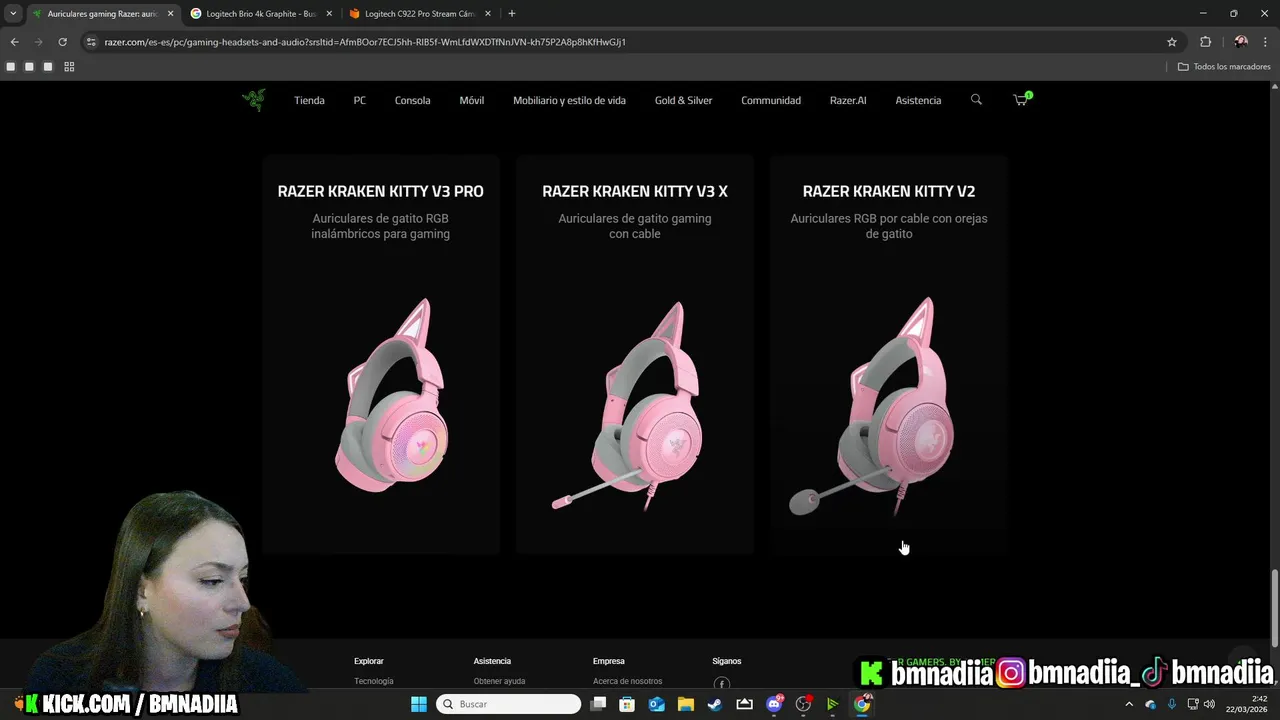Open the volume icon in system tray
This screenshot has height=720, width=1280.
tap(1209, 704)
